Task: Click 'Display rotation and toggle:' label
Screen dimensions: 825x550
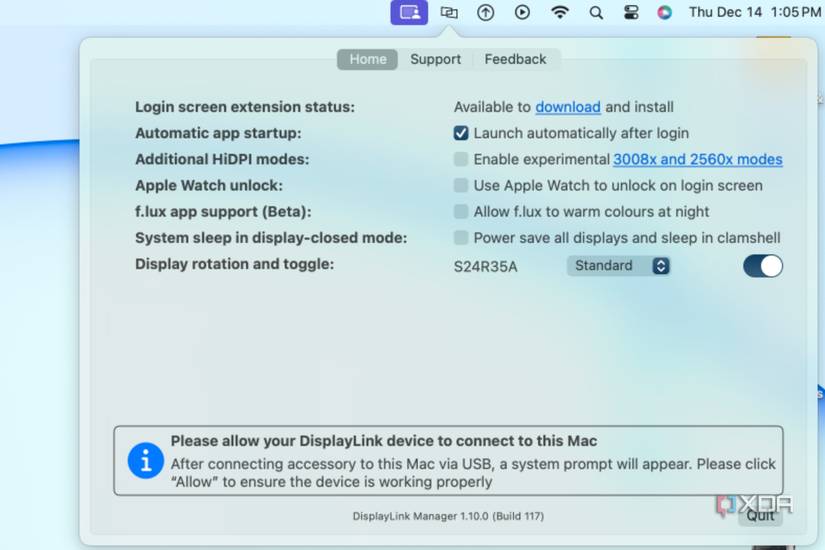Action: pyautogui.click(x=235, y=264)
